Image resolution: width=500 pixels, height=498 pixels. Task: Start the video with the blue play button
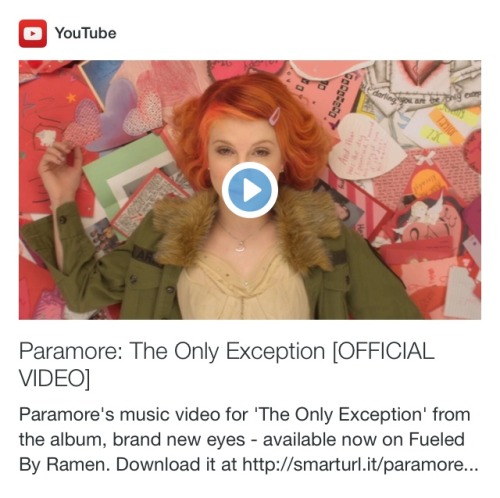click(x=250, y=190)
